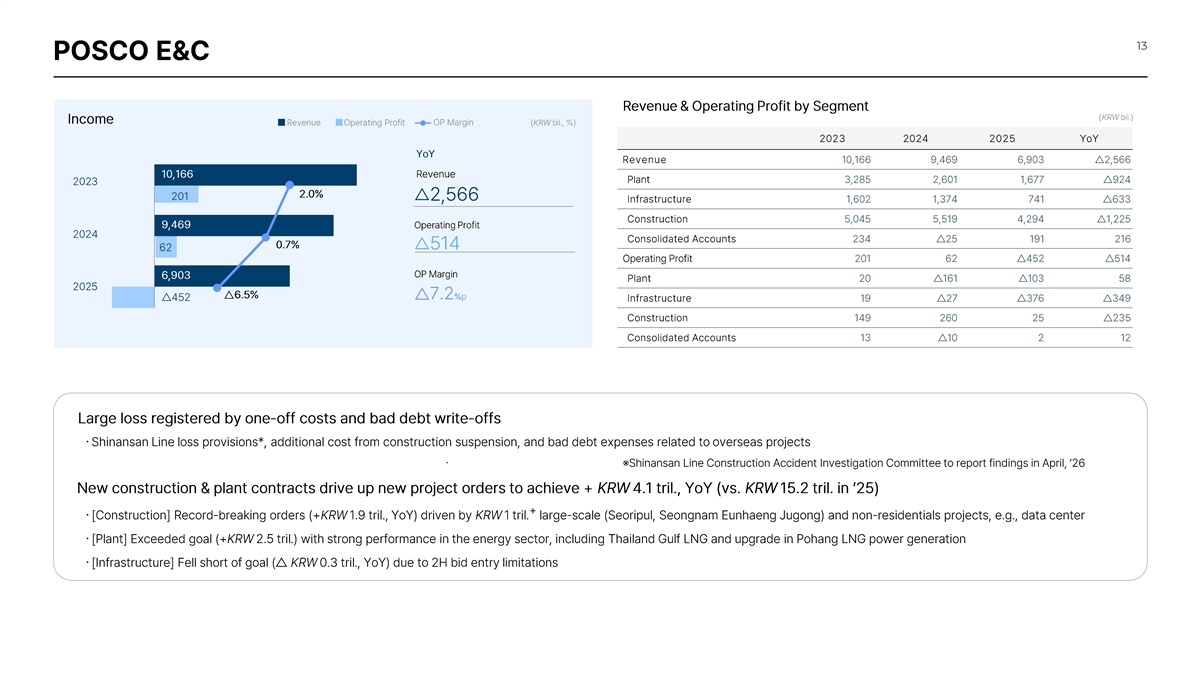This screenshot has height=675, width=1200.
Task: Click the Operating Profit legend color square
Action: pos(339,123)
